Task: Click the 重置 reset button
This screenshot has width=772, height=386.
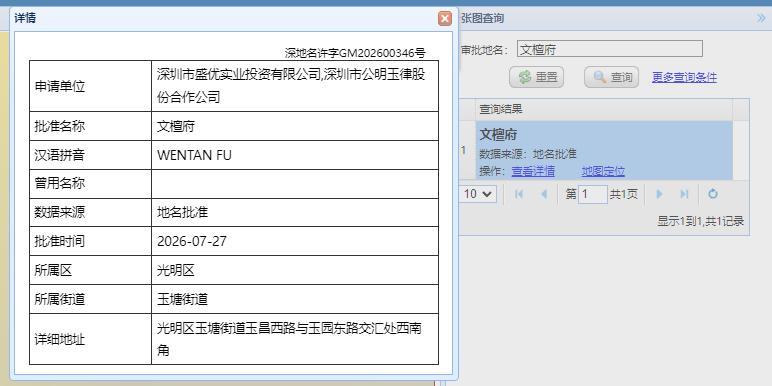Action: (536, 77)
